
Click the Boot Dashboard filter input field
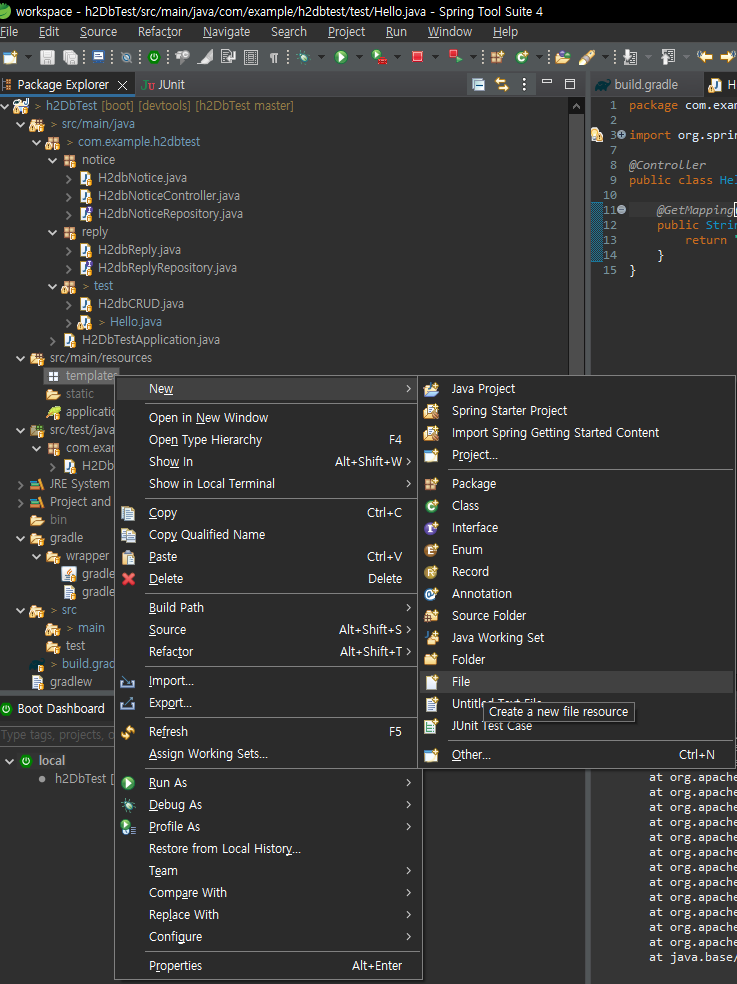coord(57,735)
